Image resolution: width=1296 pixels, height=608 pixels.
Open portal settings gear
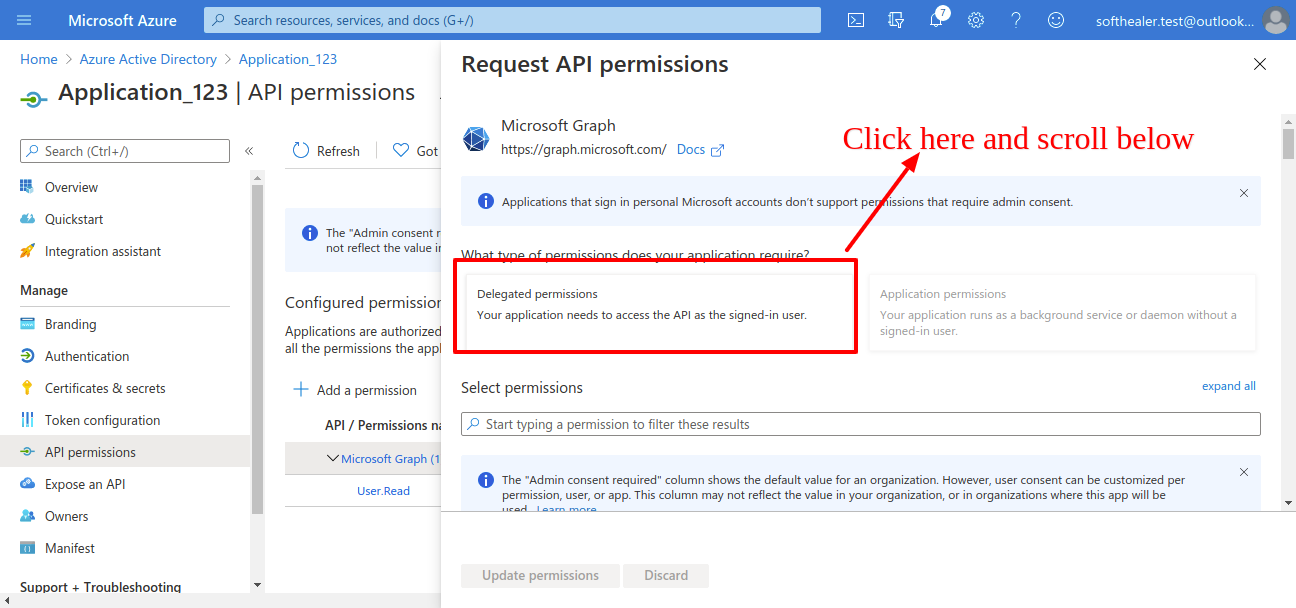[976, 20]
